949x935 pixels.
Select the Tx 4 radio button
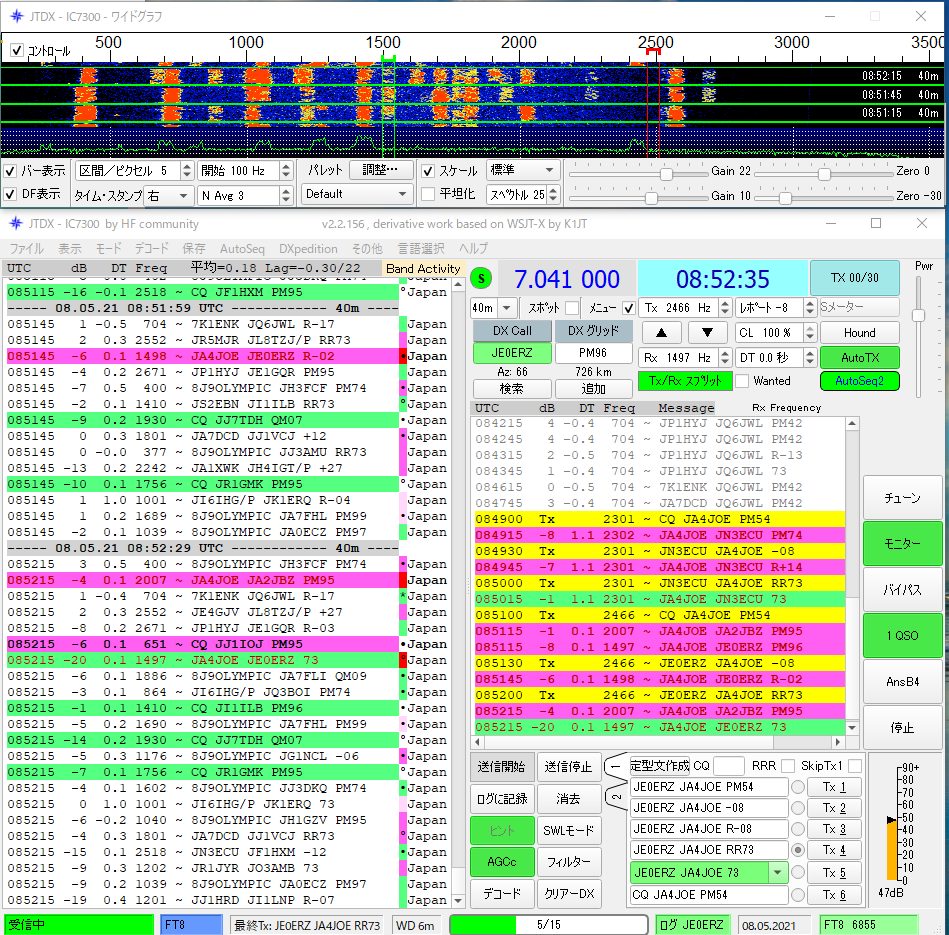coord(798,850)
